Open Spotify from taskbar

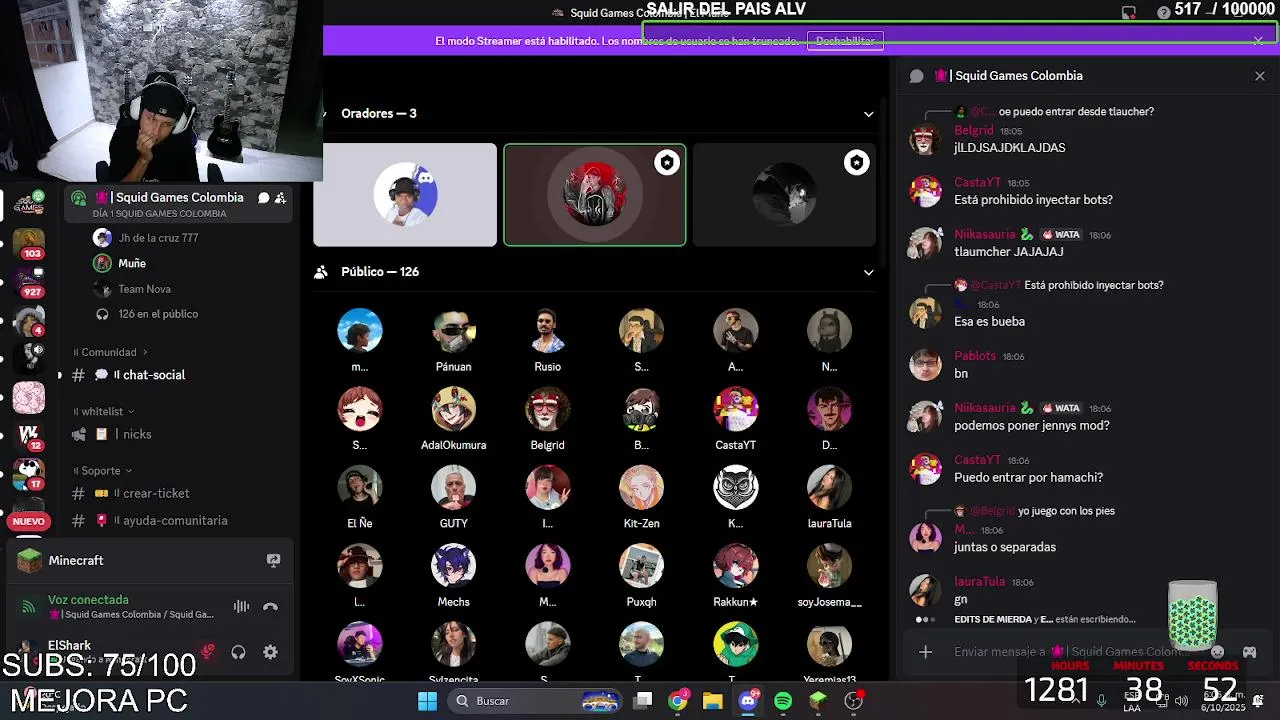coord(783,701)
